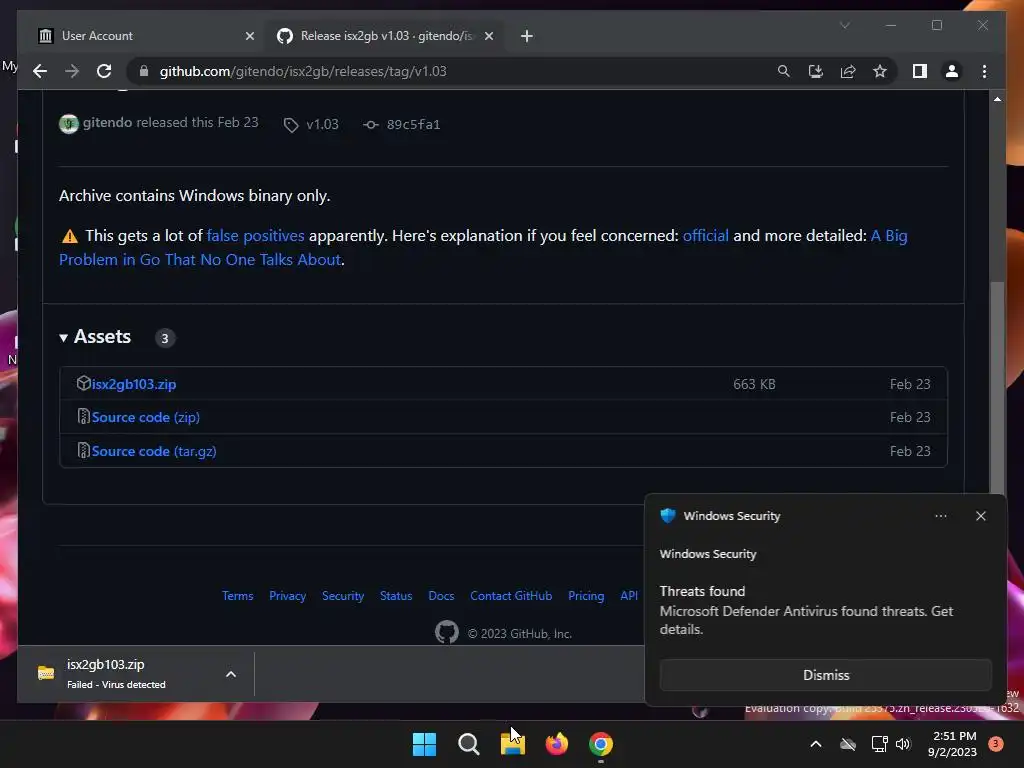Open the network status tray icon
The width and height of the screenshot is (1024, 768).
coord(879,744)
